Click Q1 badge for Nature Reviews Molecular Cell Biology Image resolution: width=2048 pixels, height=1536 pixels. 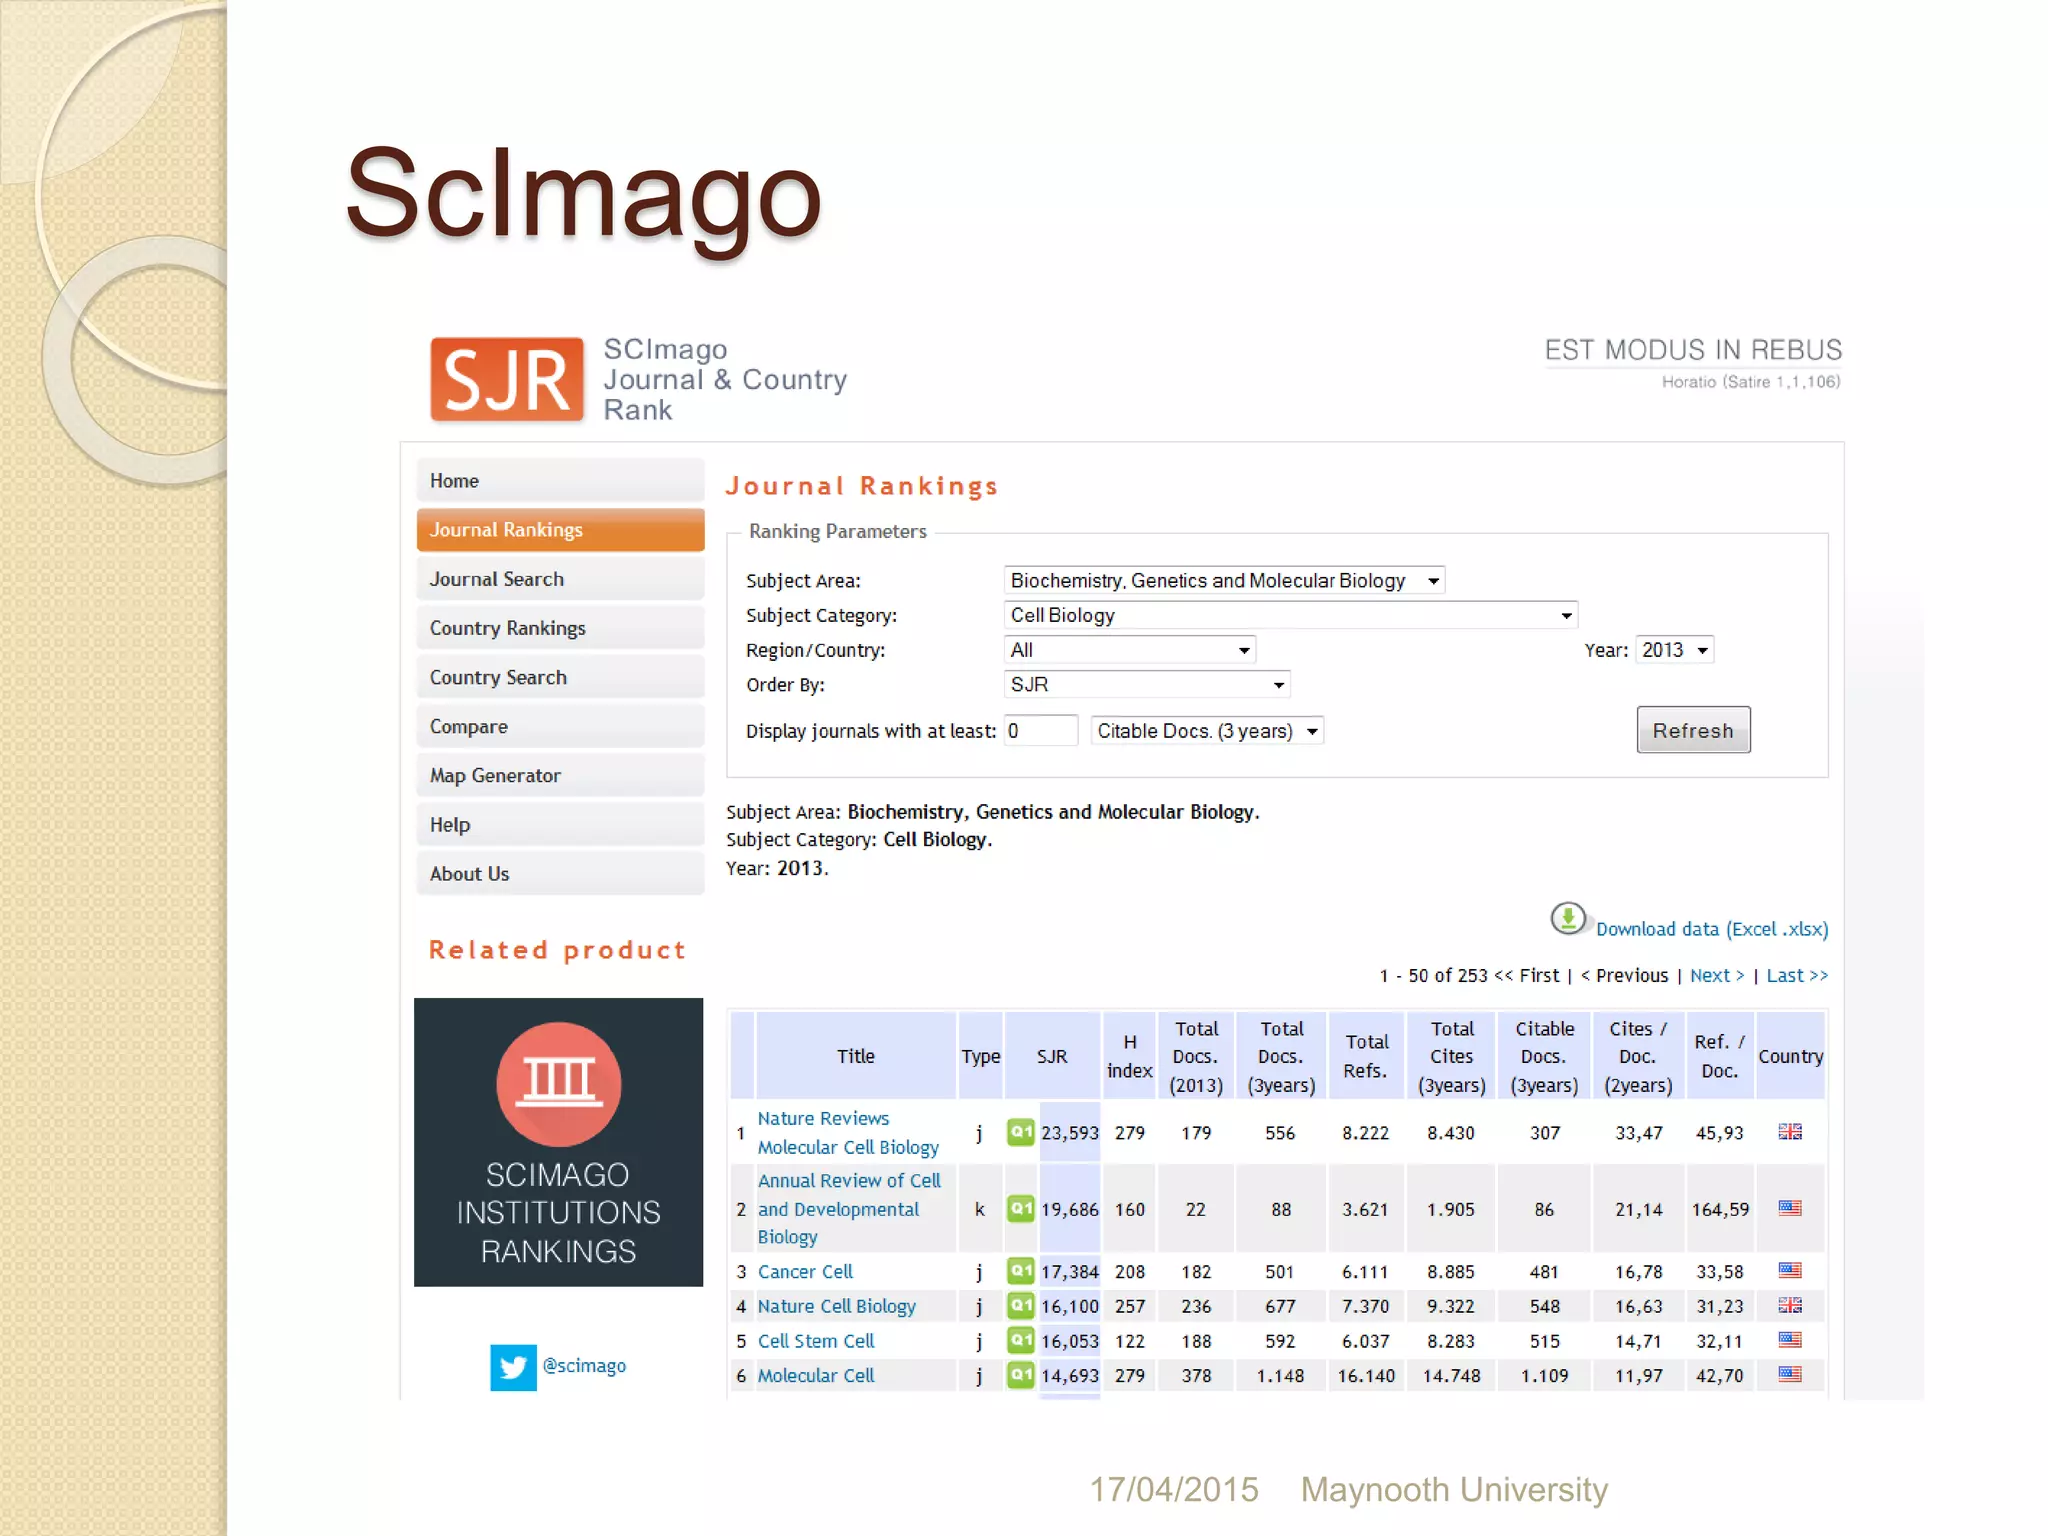tap(1020, 1132)
